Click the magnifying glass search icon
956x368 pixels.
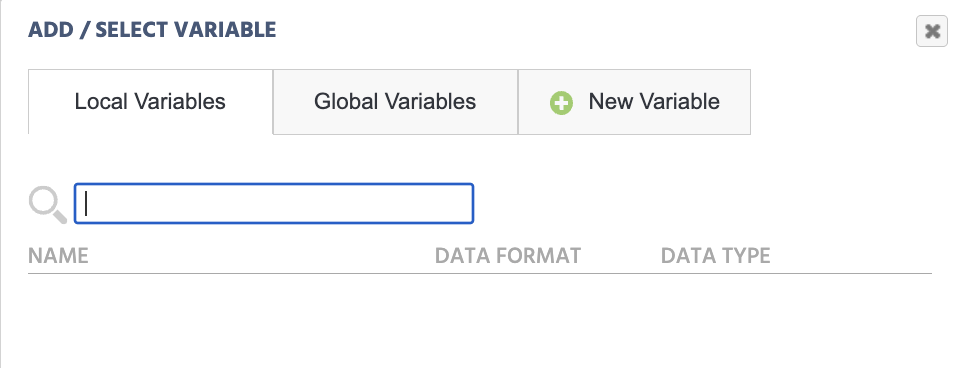point(48,205)
